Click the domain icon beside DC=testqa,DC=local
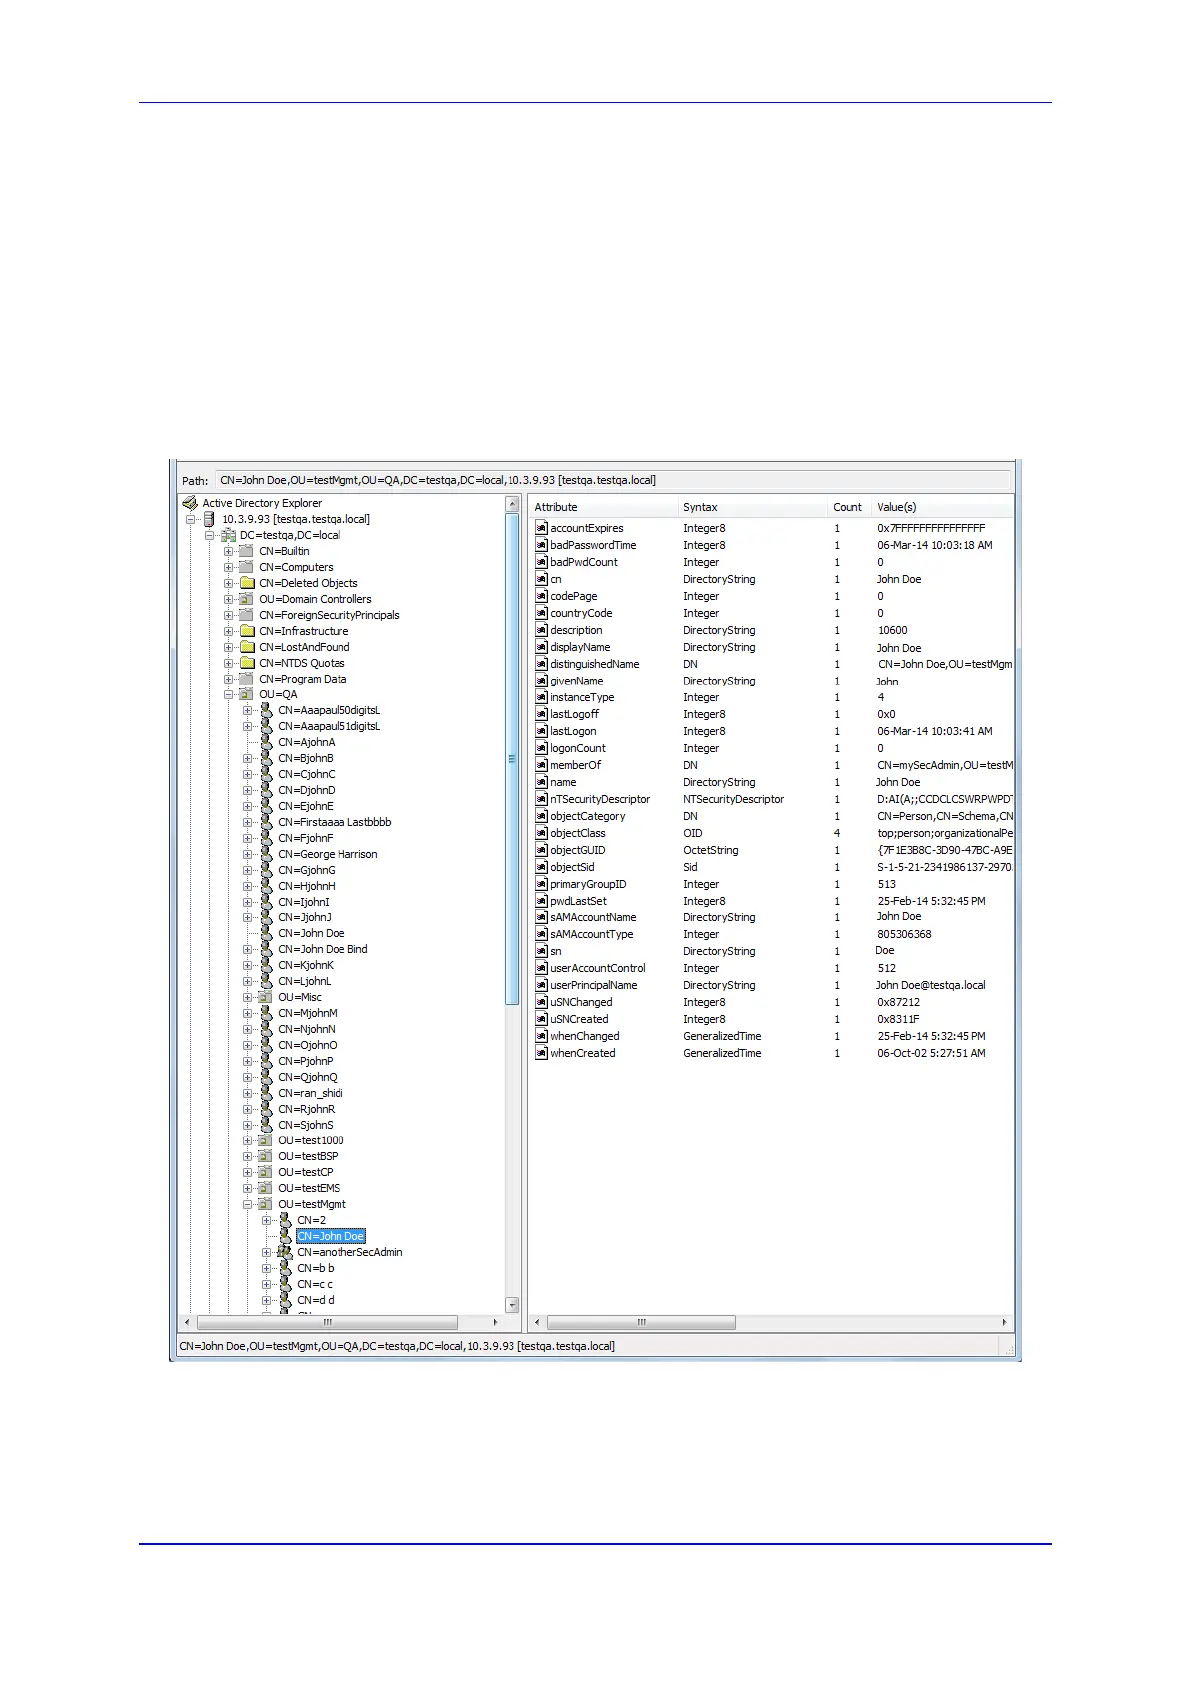Image resolution: width=1191 pixels, height=1683 pixels. (228, 535)
